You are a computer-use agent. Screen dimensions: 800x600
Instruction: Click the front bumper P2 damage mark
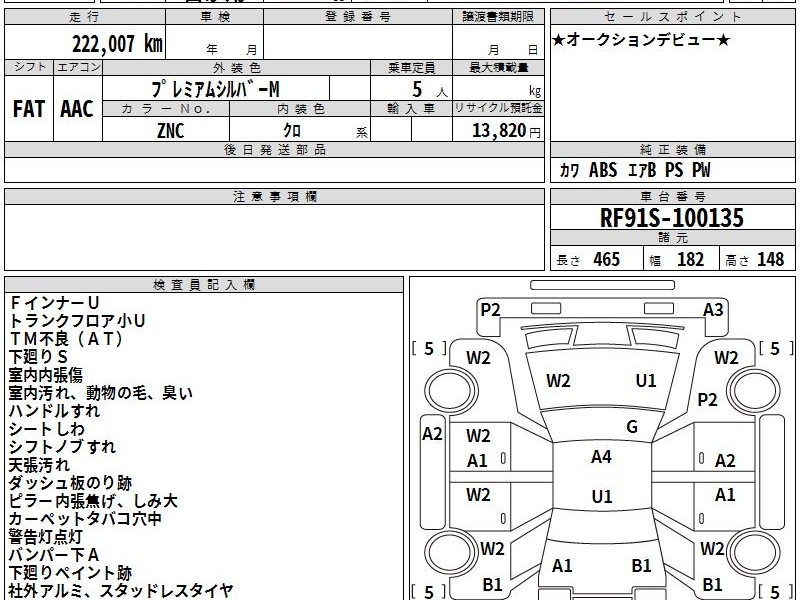[490, 309]
